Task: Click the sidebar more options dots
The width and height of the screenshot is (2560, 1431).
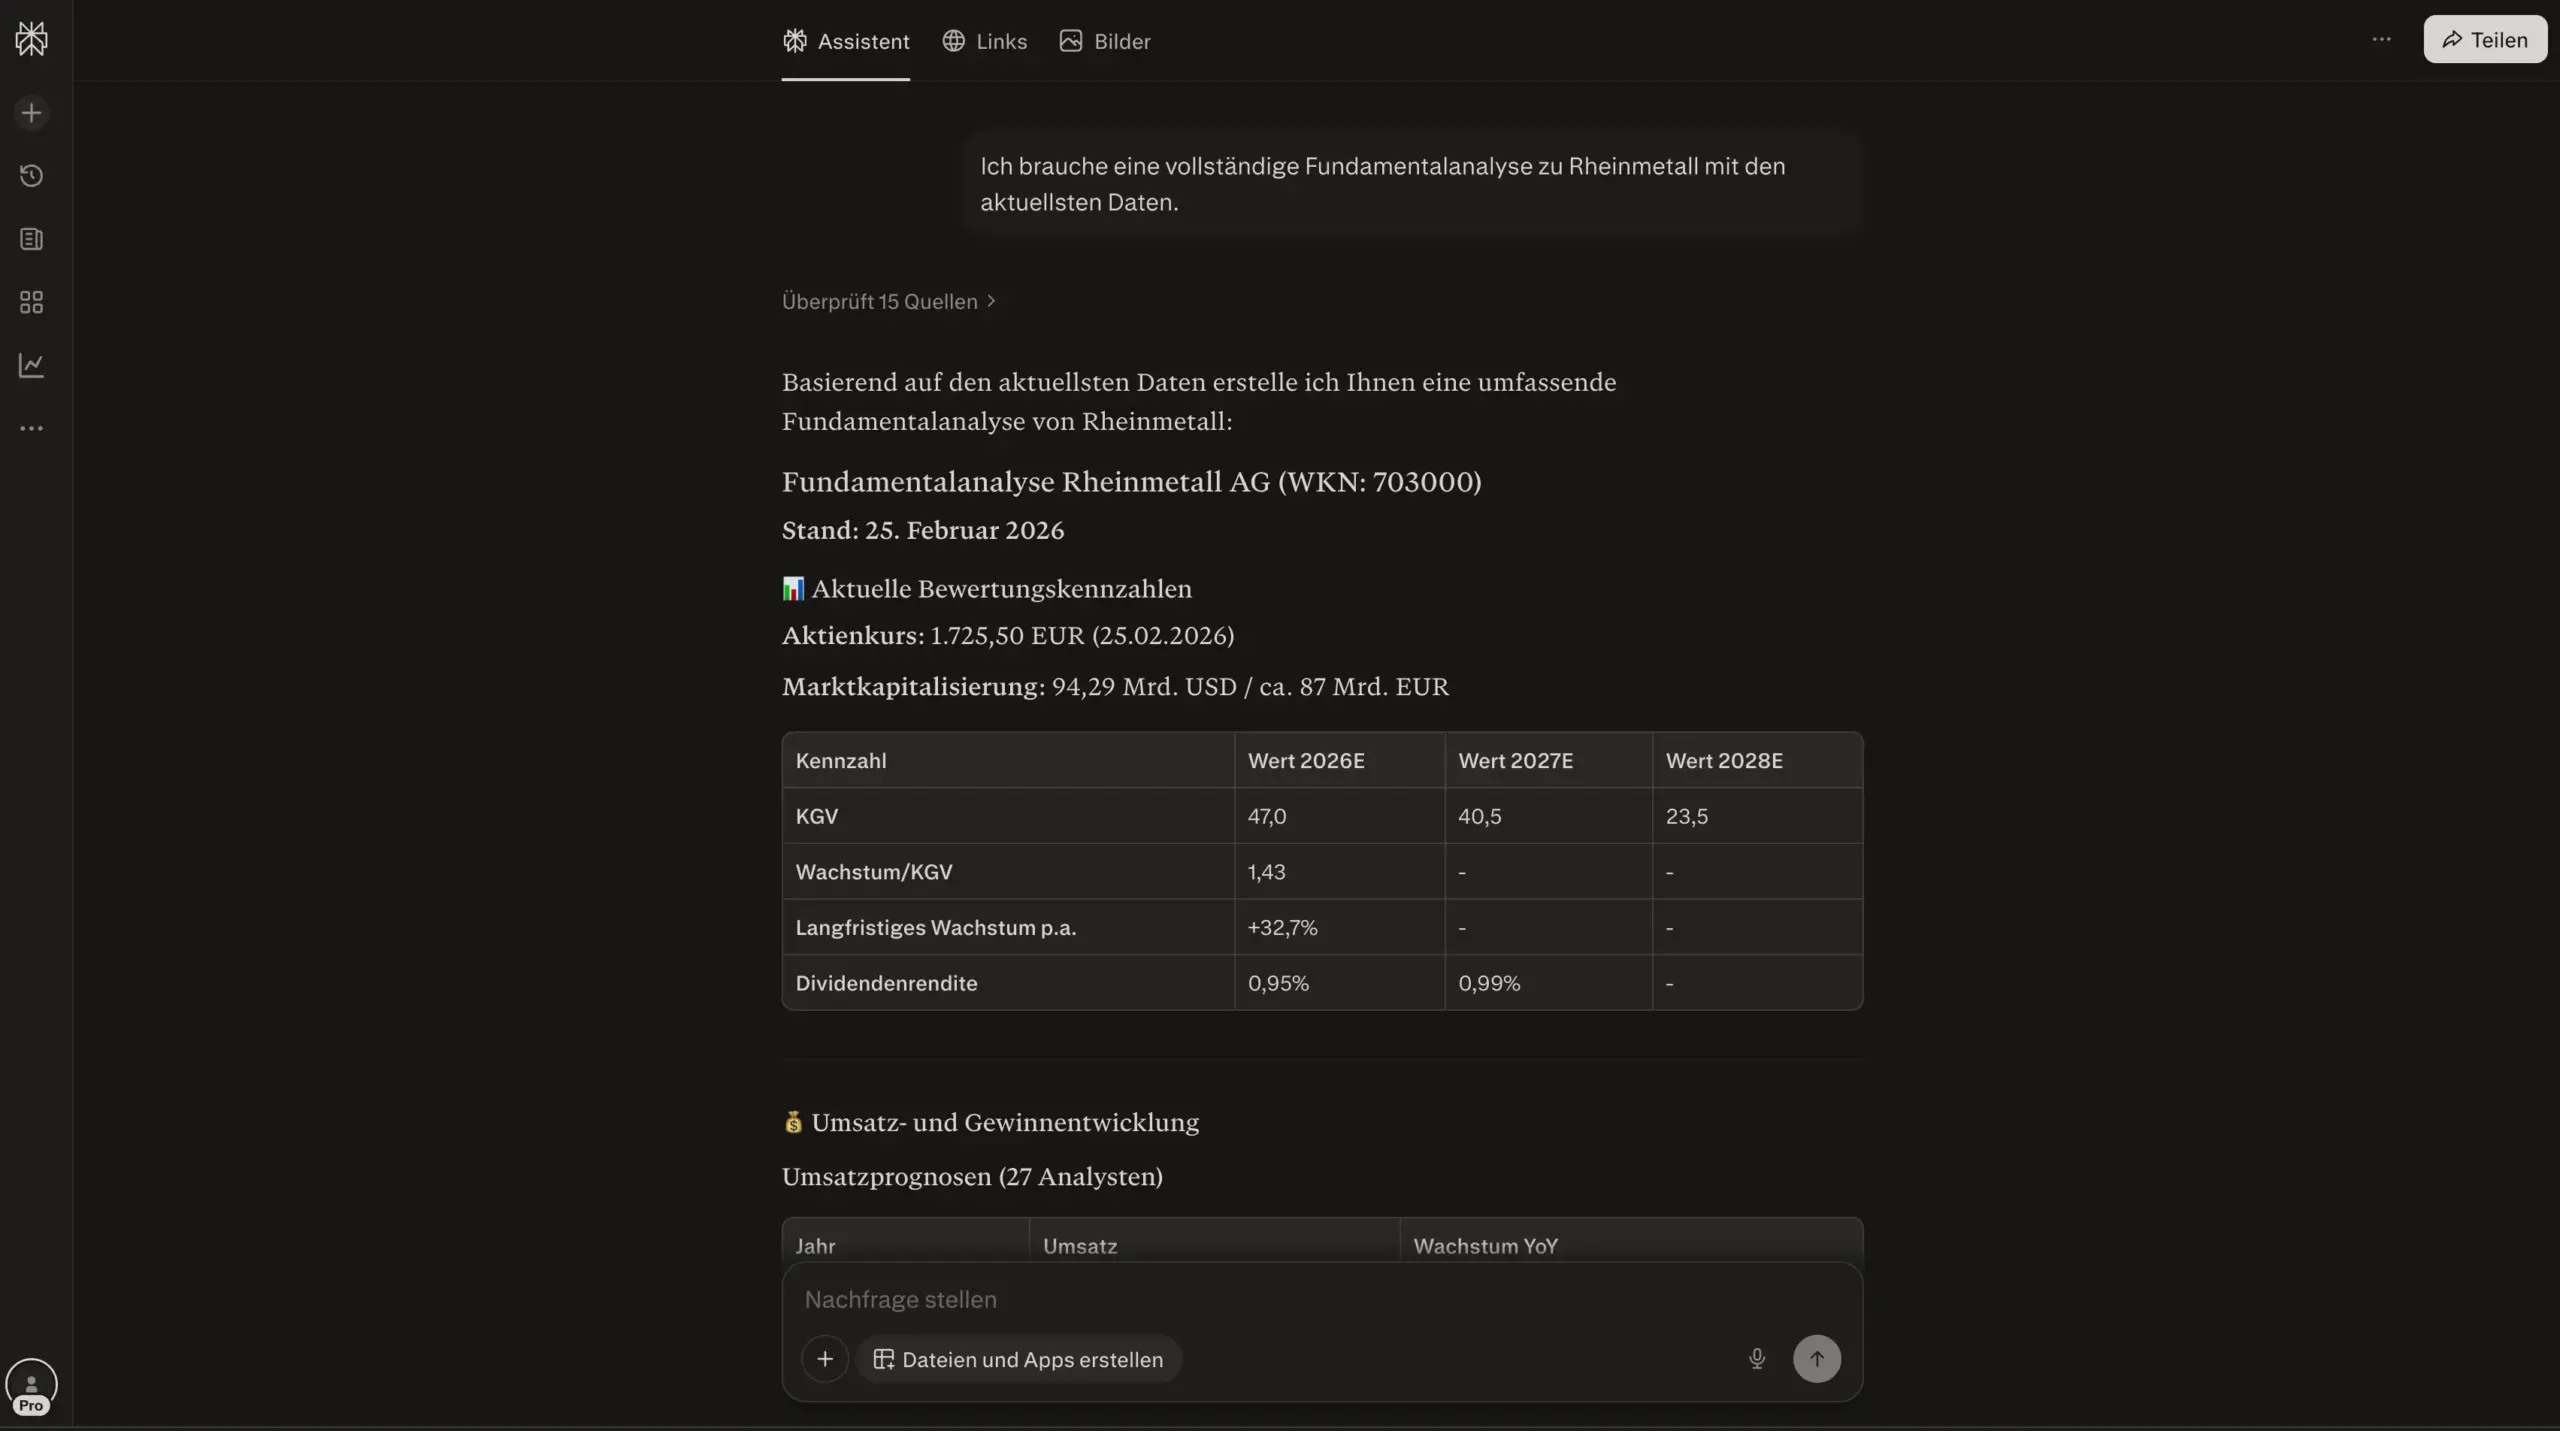Action: 31,428
